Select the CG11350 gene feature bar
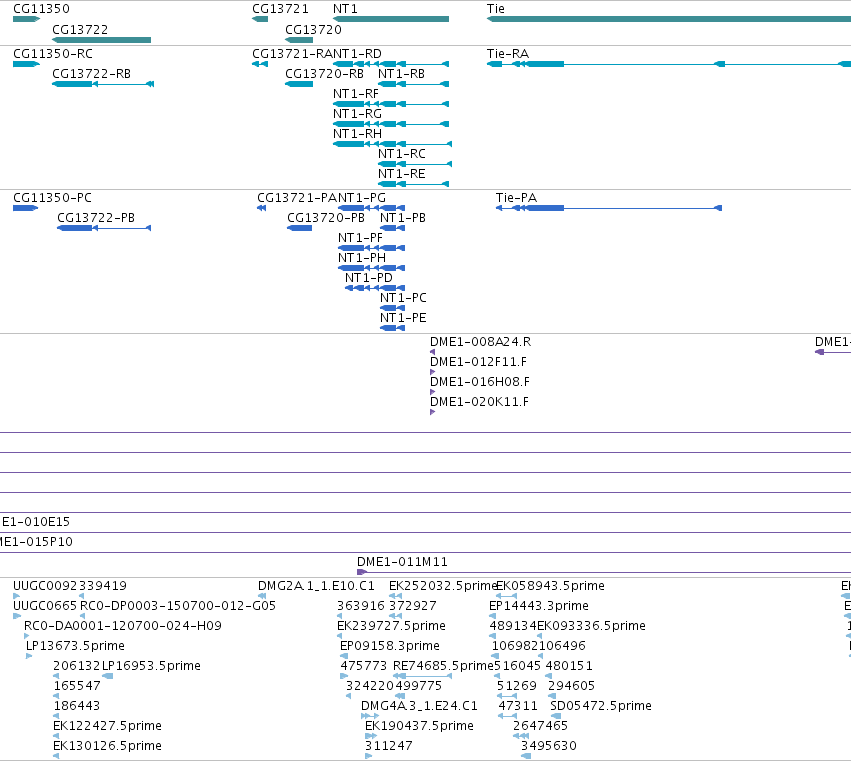This screenshot has width=851, height=761. 27,19
